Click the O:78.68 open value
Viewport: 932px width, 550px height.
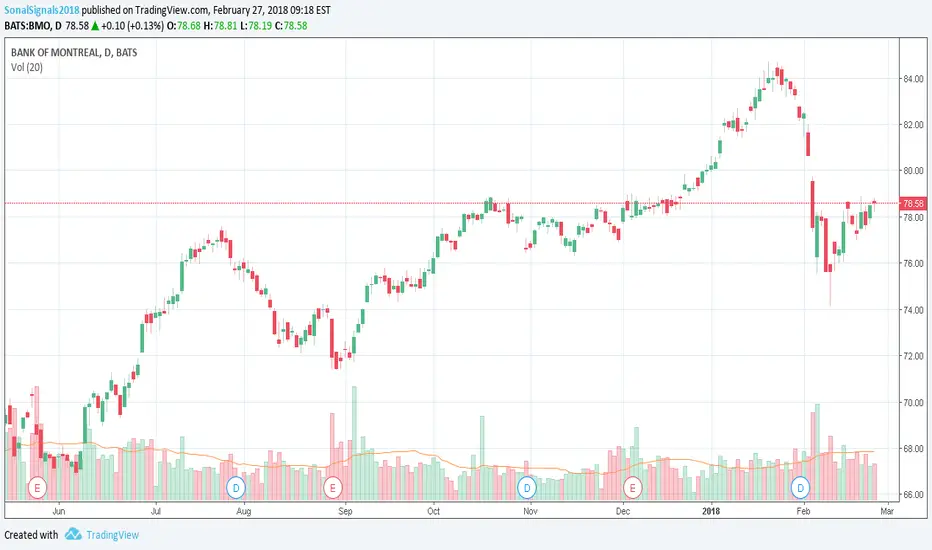tap(185, 26)
